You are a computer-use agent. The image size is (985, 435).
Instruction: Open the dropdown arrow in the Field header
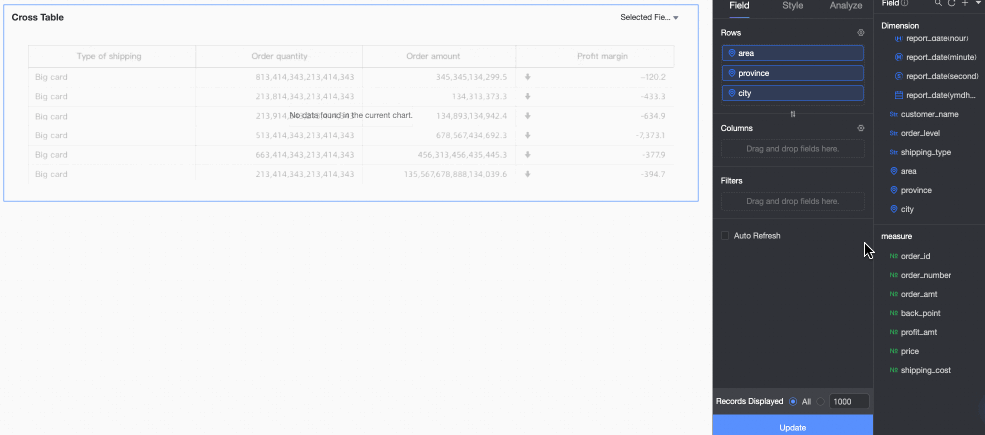pos(977,3)
